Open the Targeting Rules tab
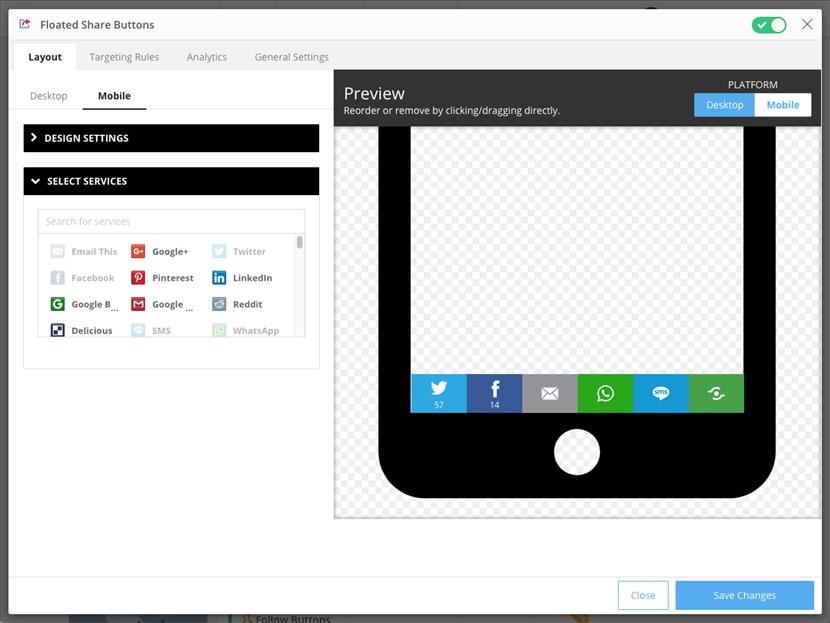The width and height of the screenshot is (830, 623). coord(124,57)
